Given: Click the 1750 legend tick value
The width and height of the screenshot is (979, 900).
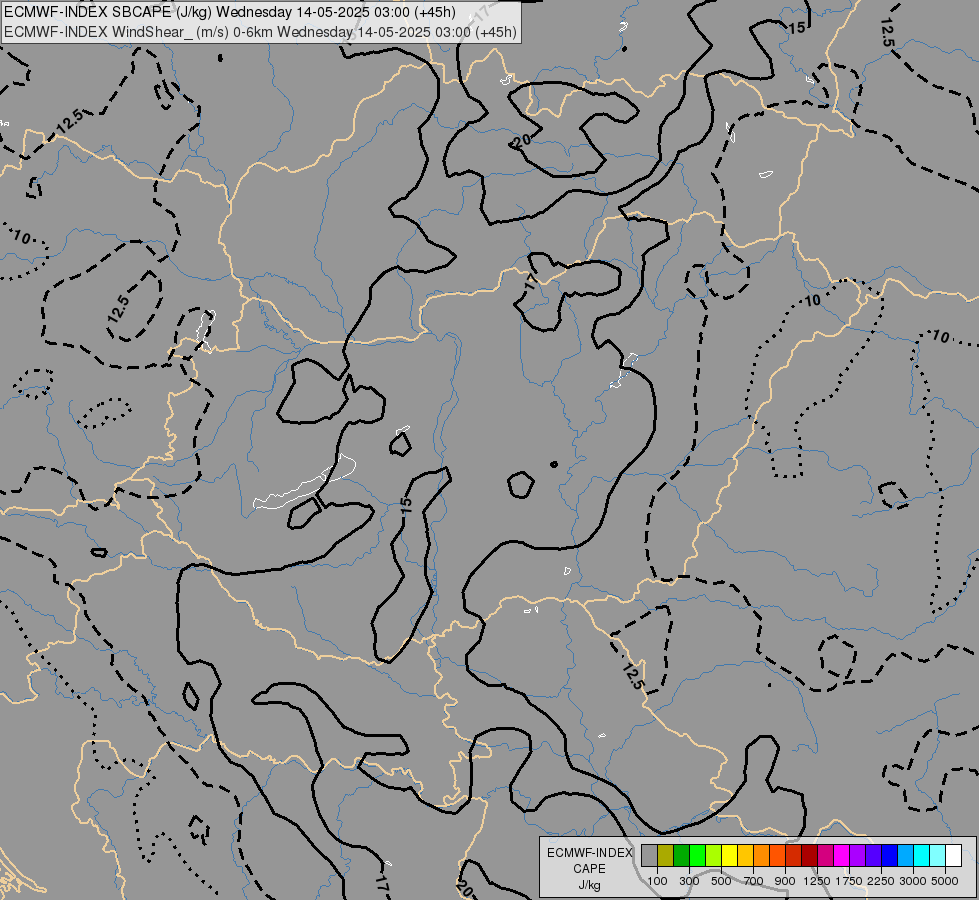Looking at the screenshot, I should (849, 881).
